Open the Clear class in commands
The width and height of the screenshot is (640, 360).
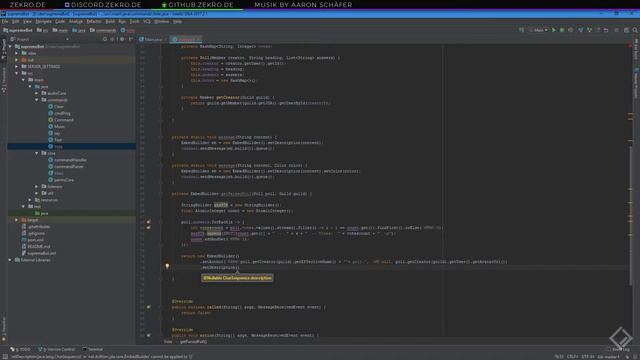56,107
